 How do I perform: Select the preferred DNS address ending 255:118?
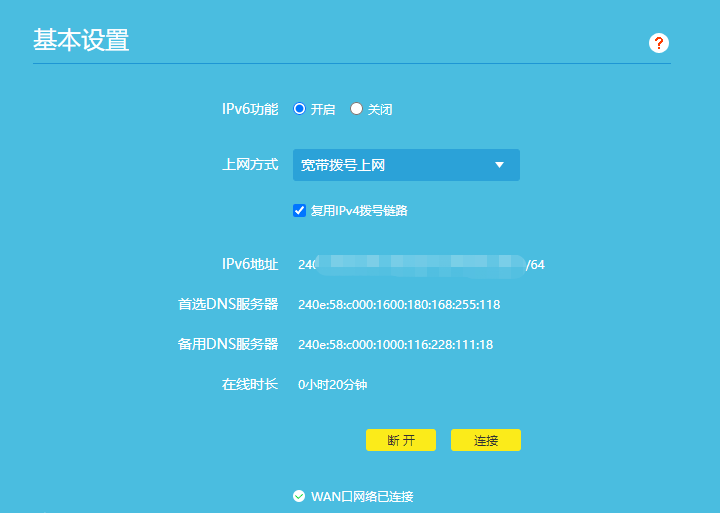(398, 304)
